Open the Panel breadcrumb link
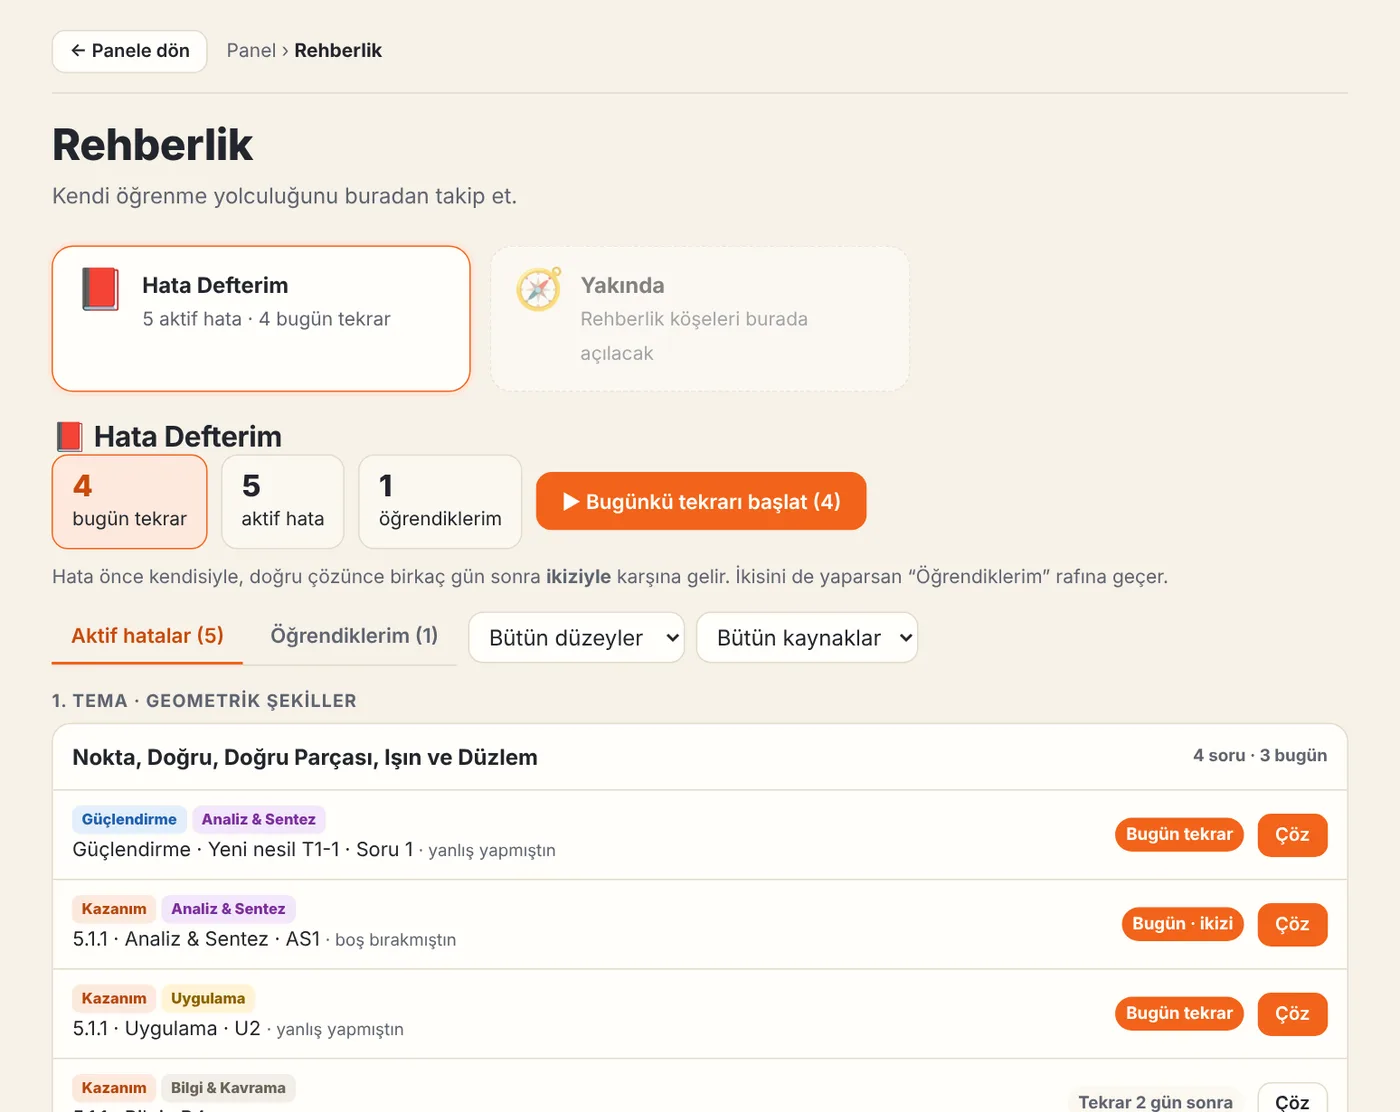This screenshot has height=1112, width=1400. [x=251, y=51]
